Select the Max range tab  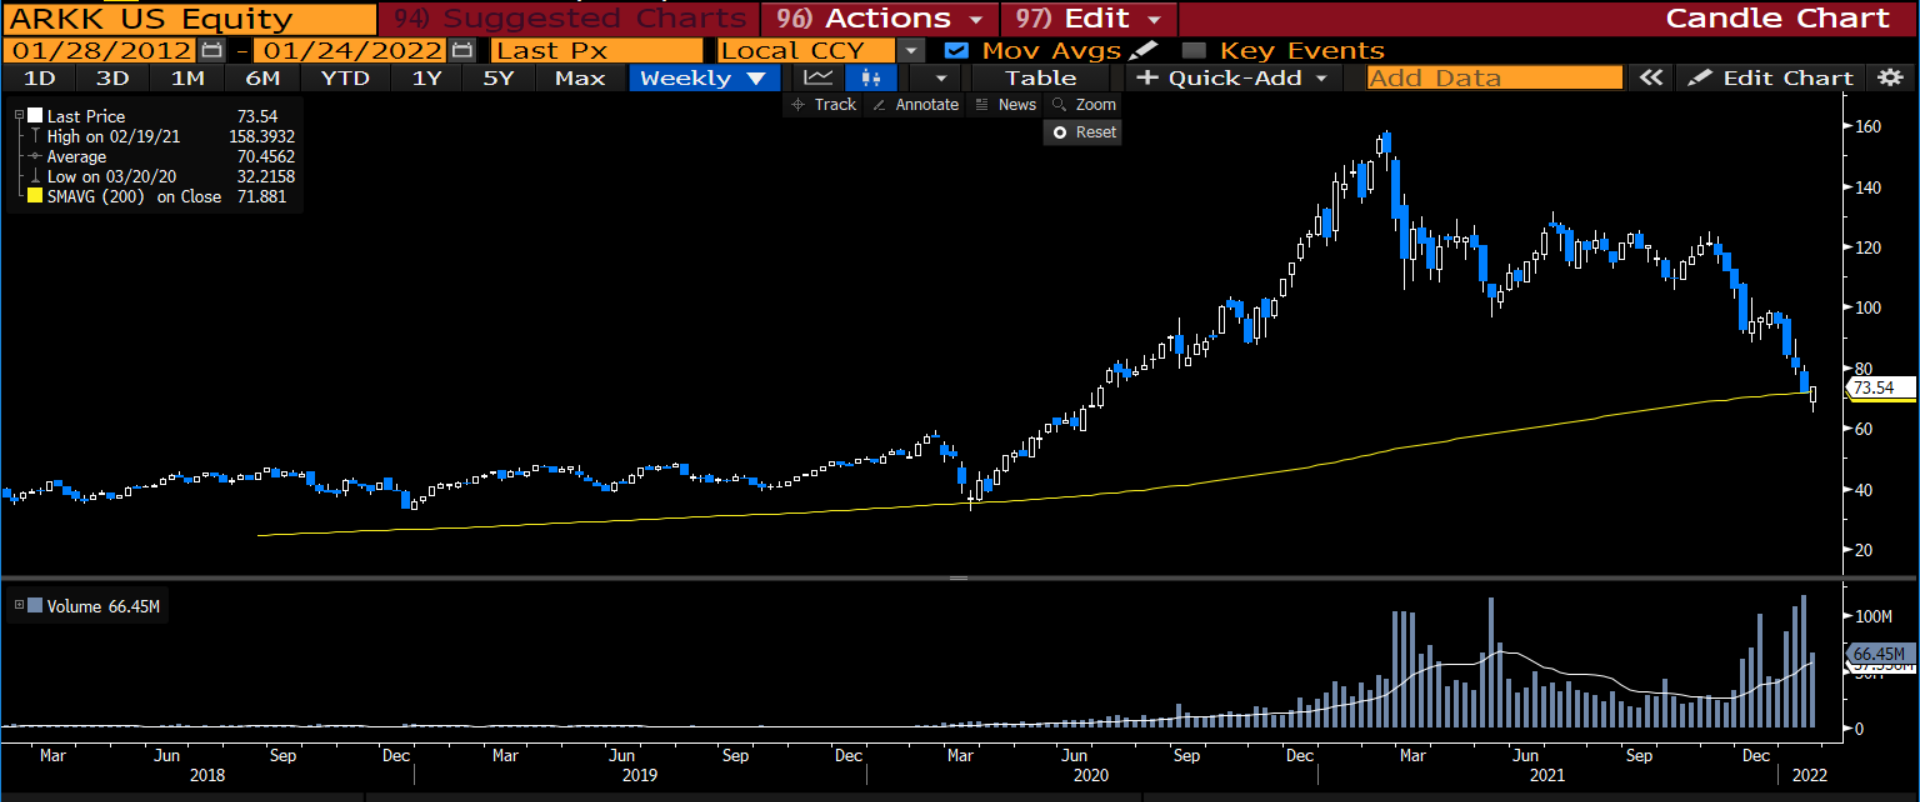580,78
